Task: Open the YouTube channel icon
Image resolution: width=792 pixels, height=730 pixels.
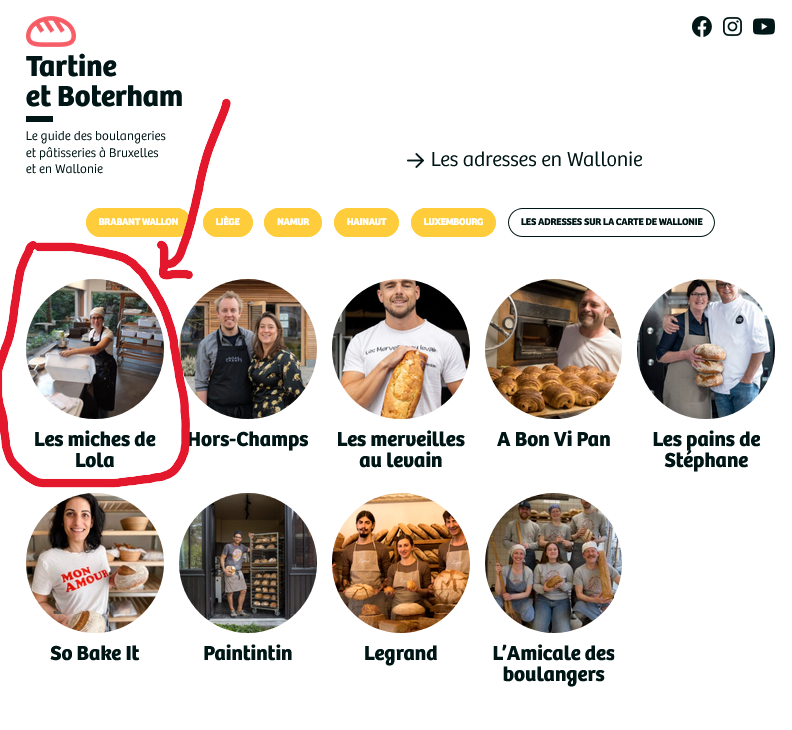Action: 764,27
